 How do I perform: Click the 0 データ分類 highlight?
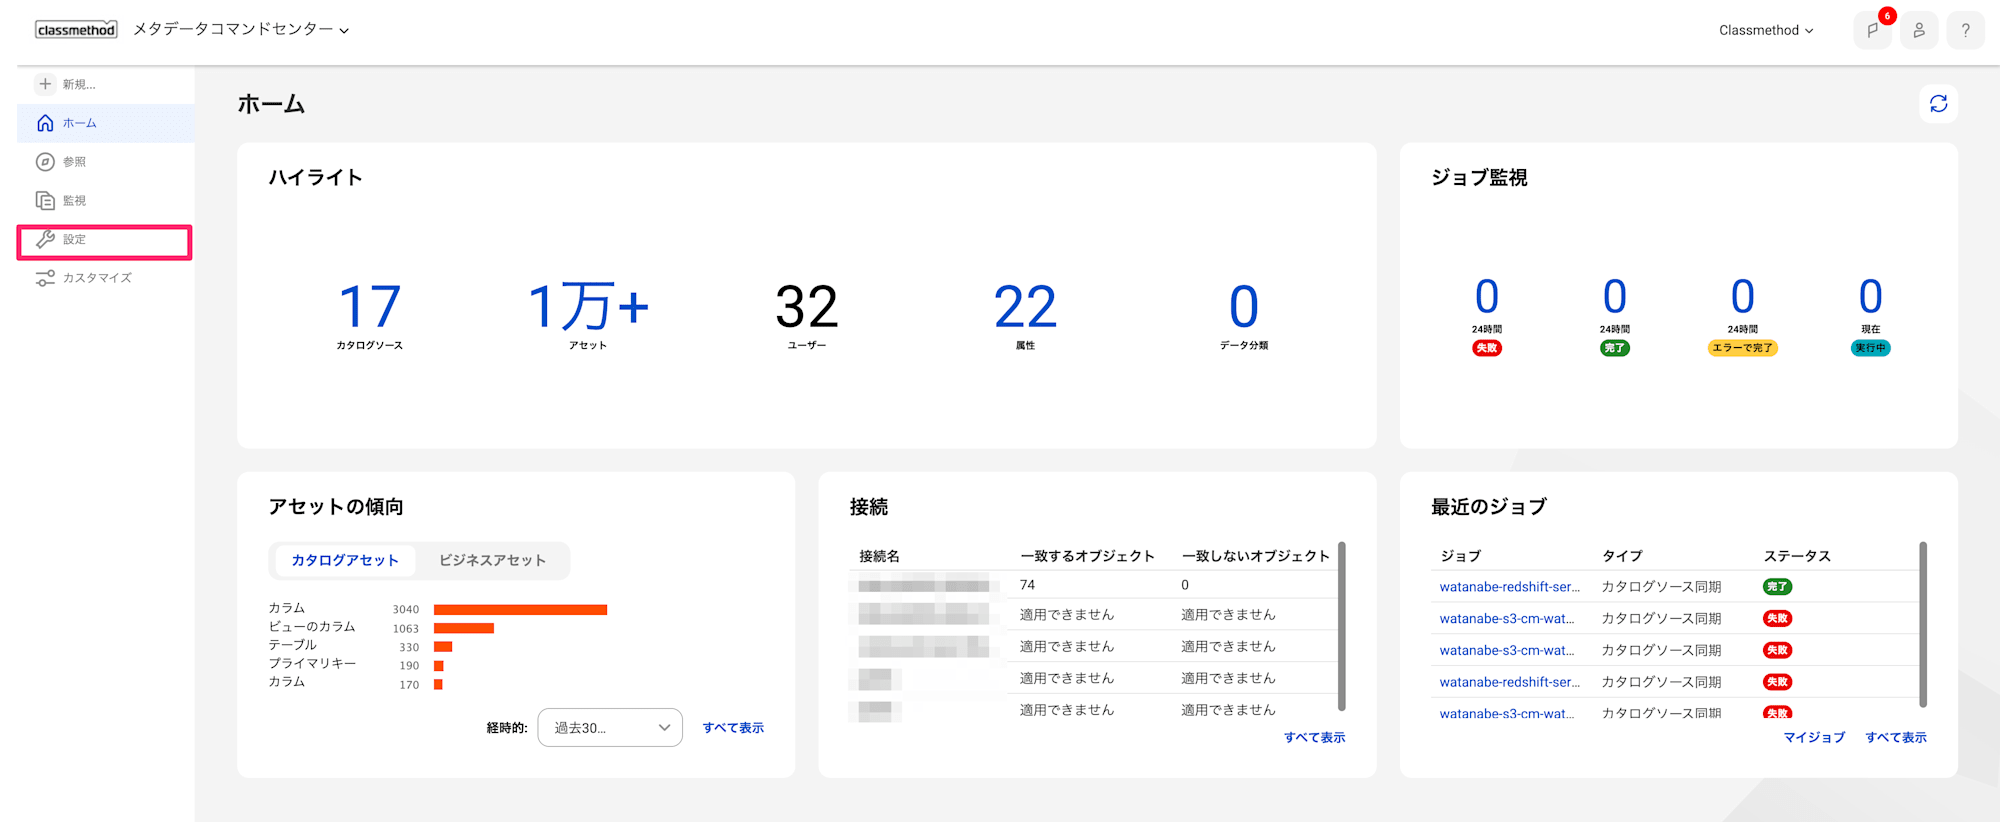pos(1243,315)
